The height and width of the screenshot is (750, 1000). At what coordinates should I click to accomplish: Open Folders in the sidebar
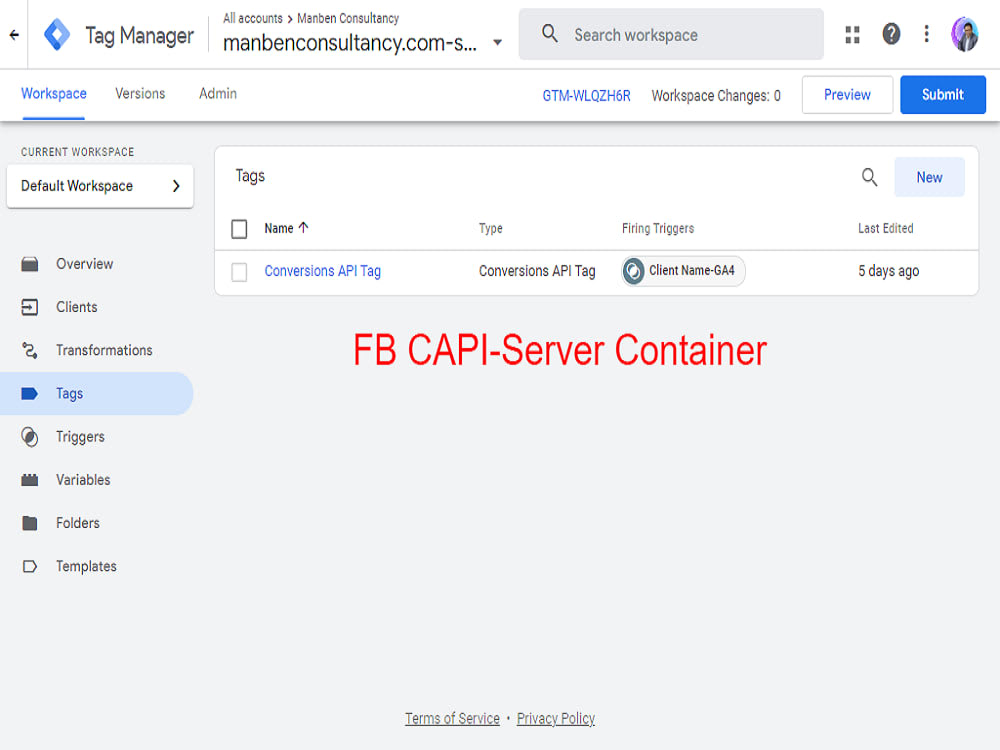[78, 523]
